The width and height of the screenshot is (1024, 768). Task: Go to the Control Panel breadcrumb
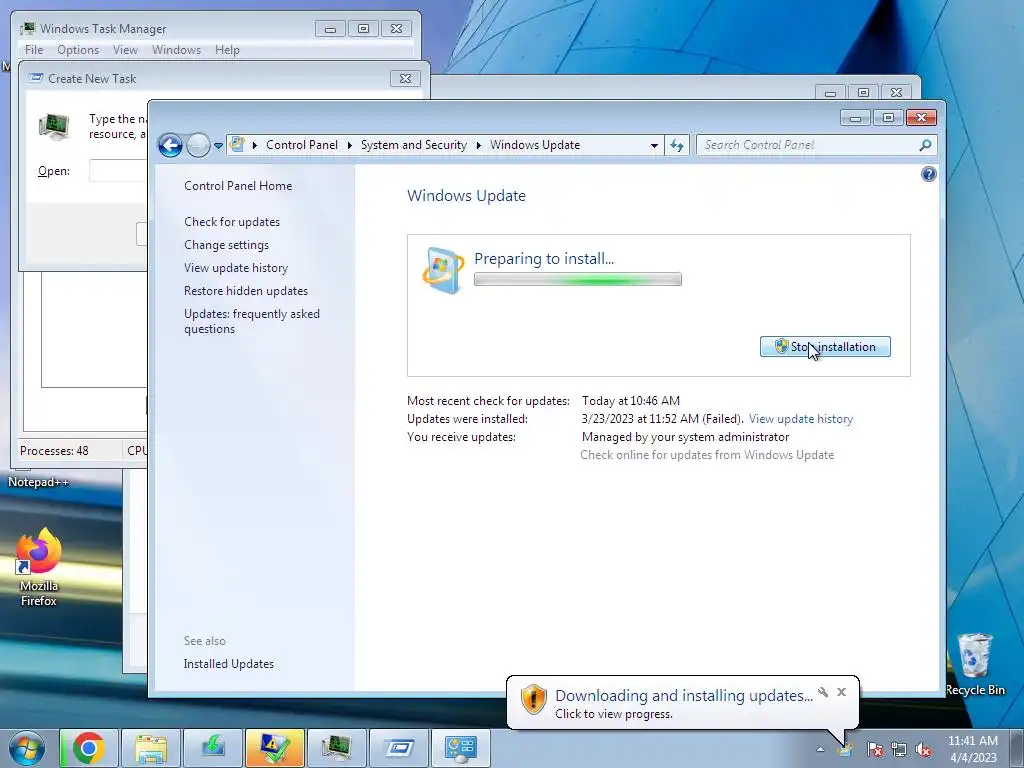(x=302, y=145)
